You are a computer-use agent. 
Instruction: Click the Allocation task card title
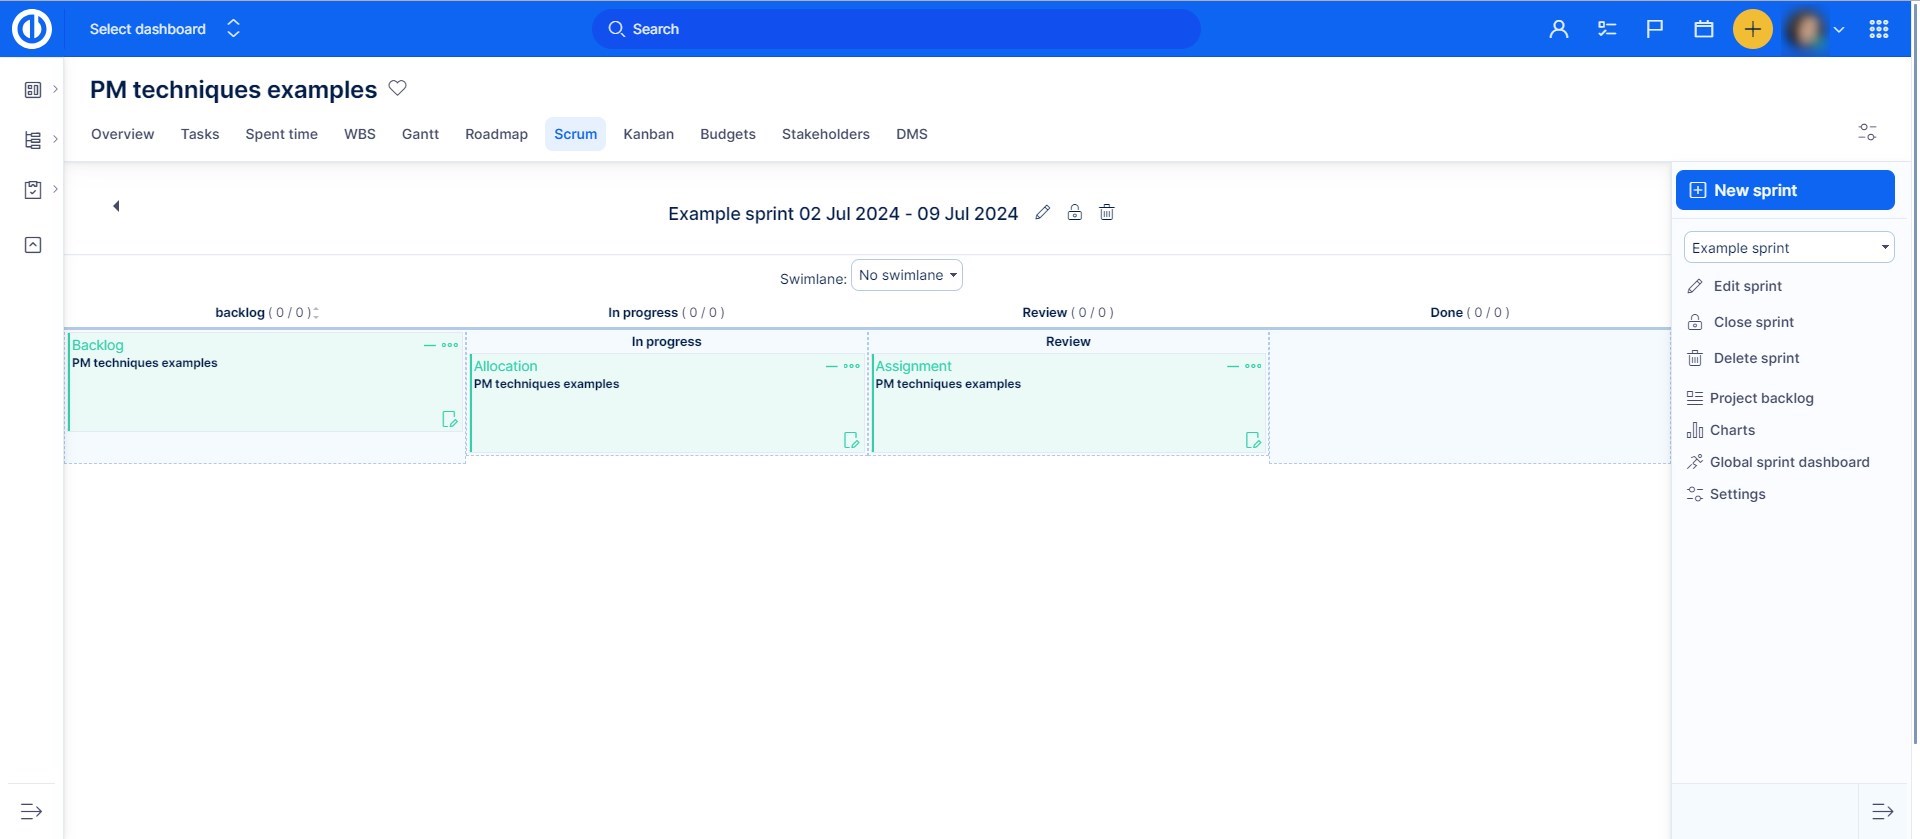(x=505, y=366)
